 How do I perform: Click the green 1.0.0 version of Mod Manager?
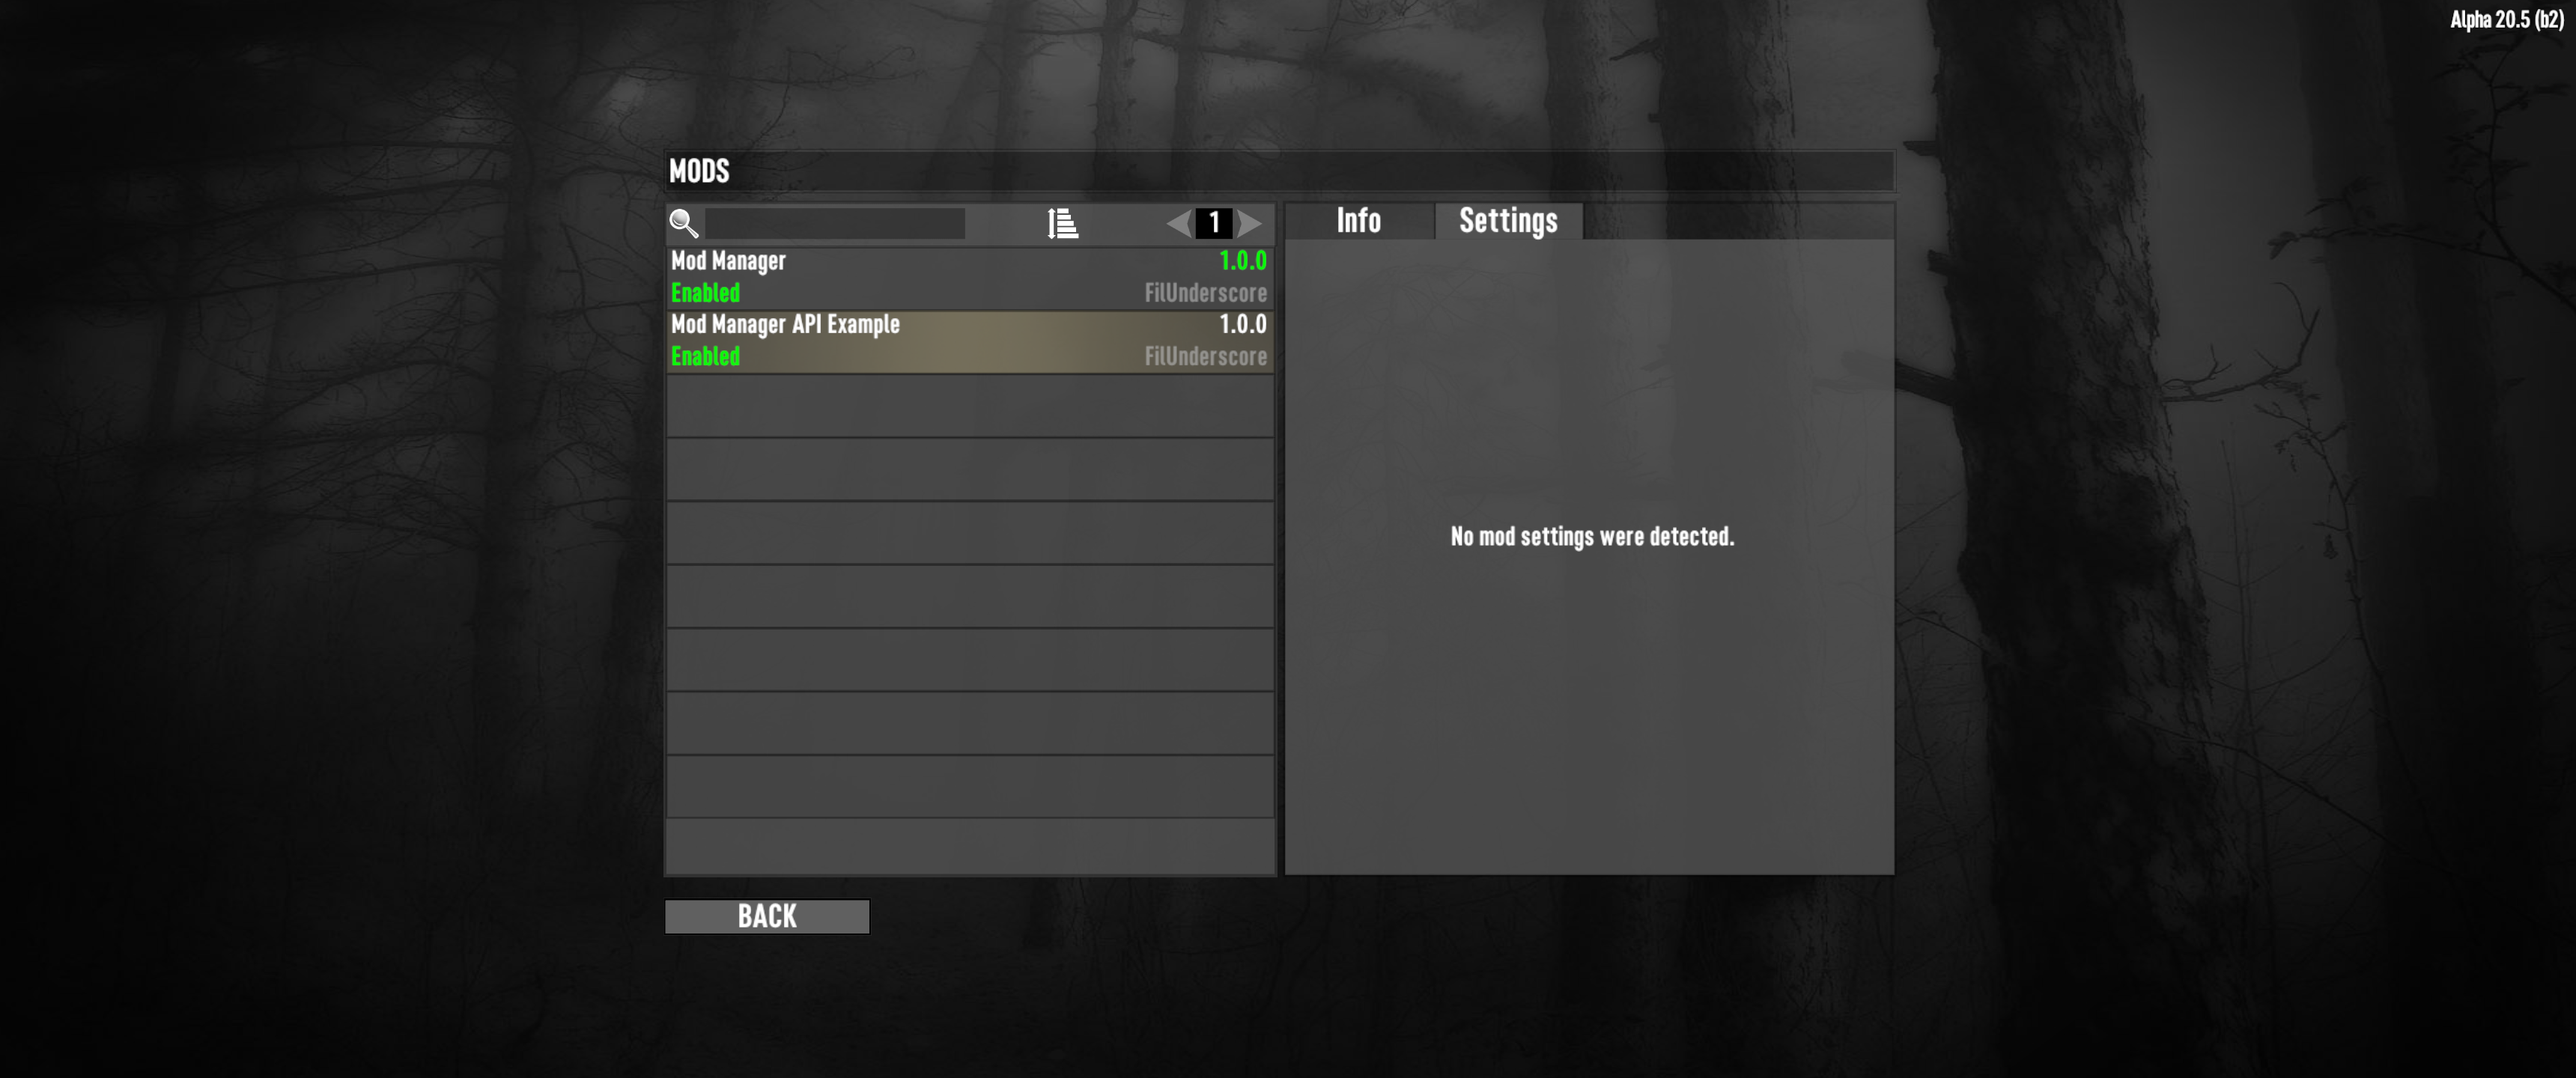point(1243,261)
